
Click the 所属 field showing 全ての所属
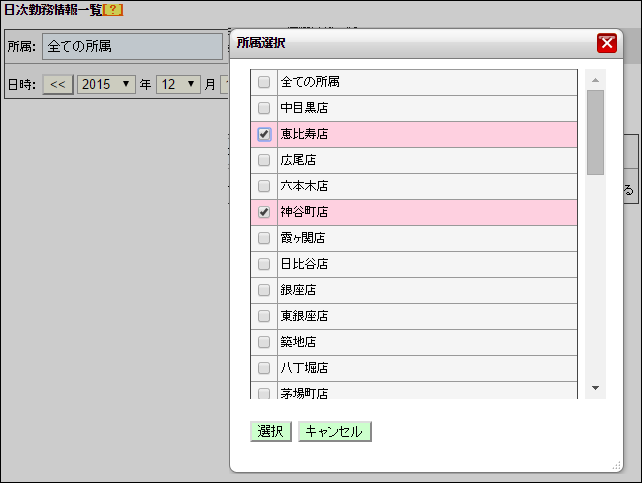point(132,46)
